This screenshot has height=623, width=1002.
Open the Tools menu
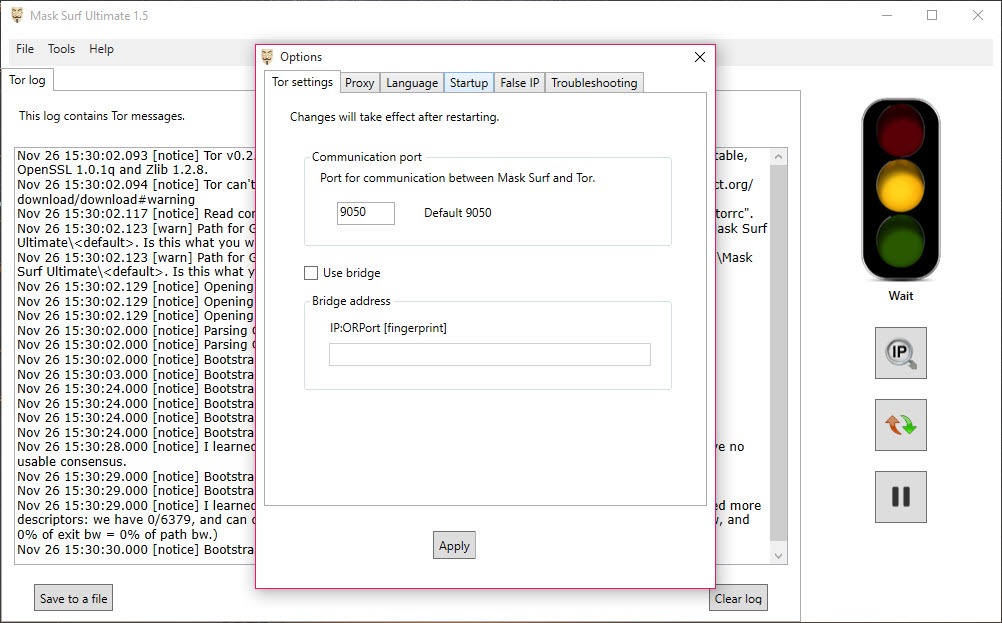(x=61, y=49)
